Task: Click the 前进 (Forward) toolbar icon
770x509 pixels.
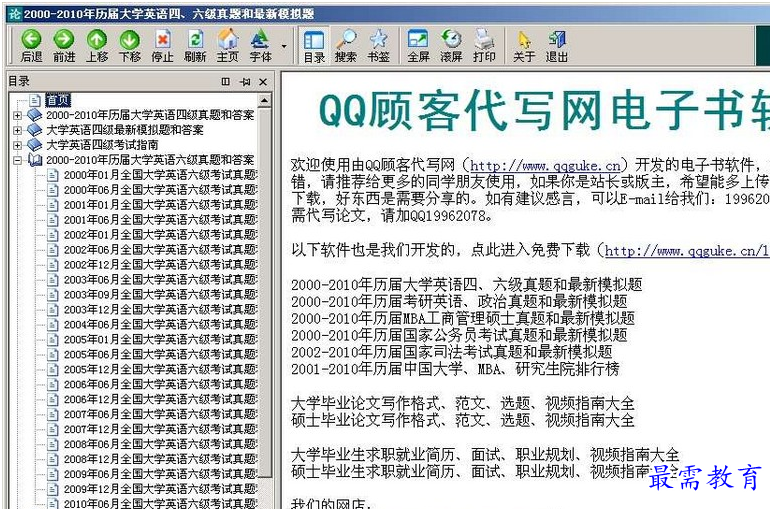Action: (x=64, y=46)
